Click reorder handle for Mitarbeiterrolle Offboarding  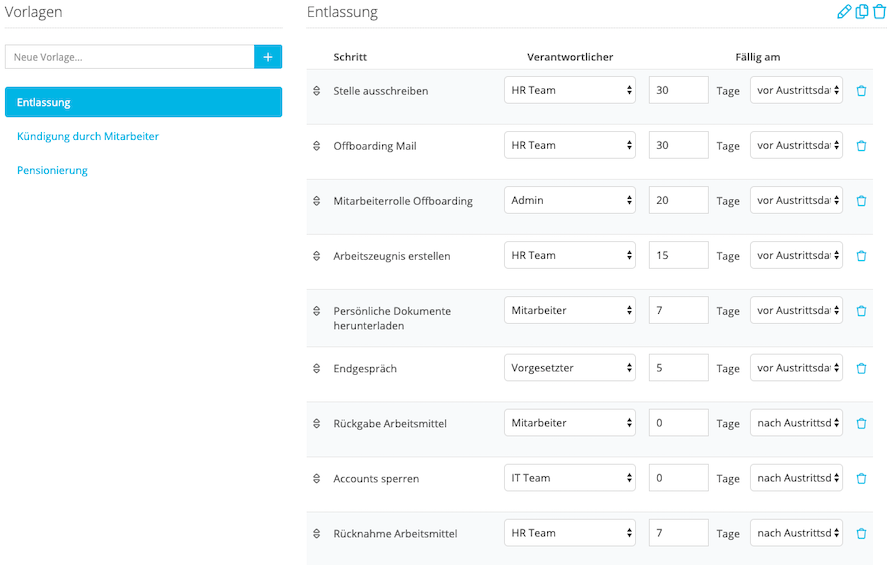[x=317, y=201]
